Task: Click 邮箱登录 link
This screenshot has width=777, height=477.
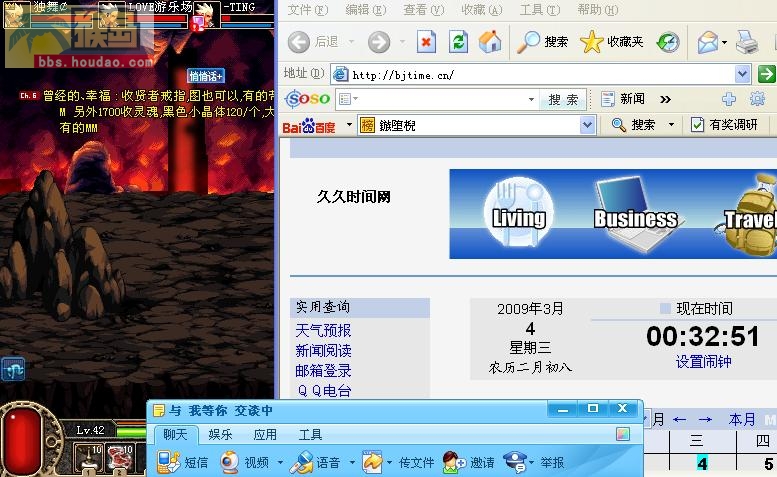Action: [323, 371]
